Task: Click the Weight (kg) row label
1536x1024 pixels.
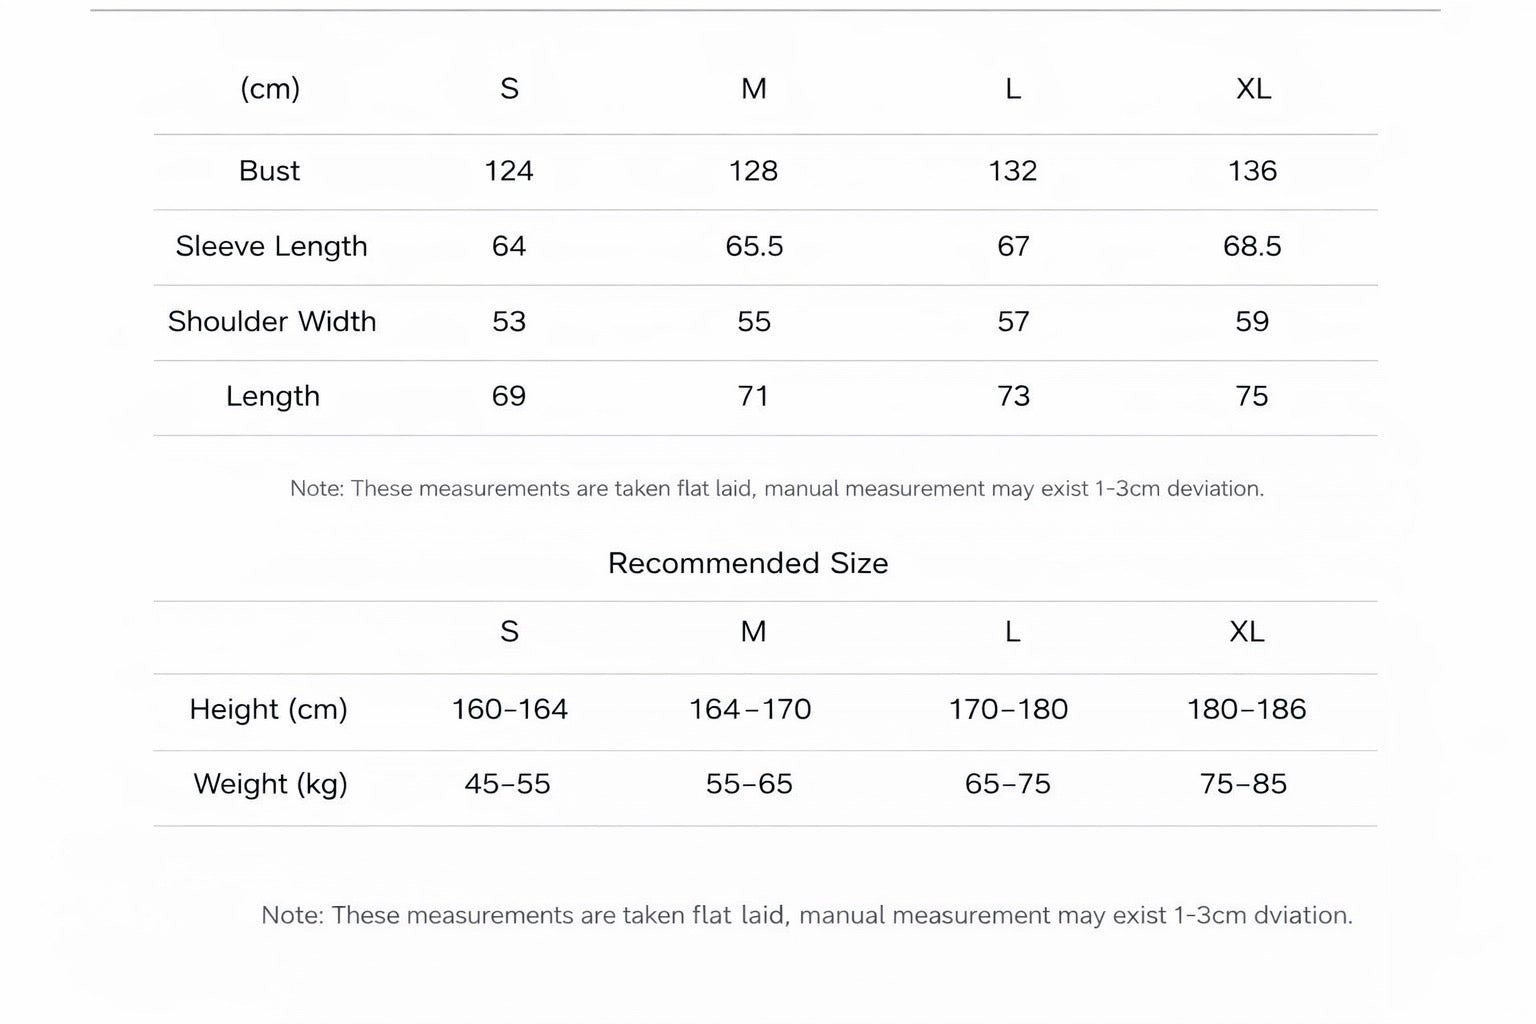Action: point(270,784)
